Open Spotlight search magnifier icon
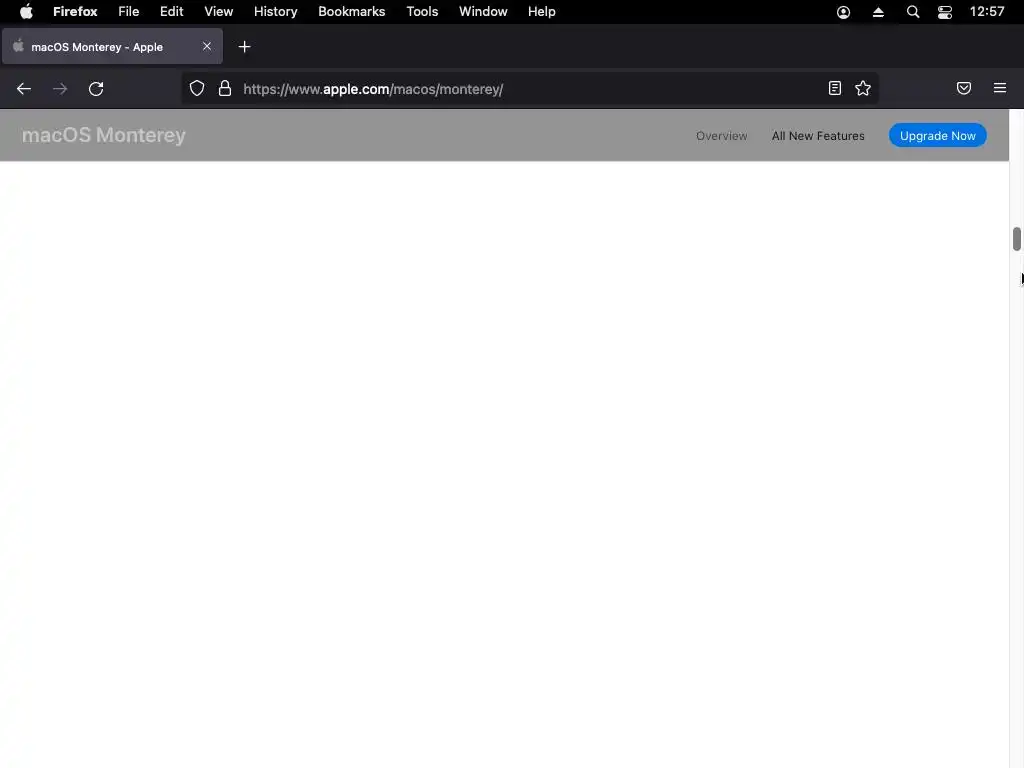1024x768 pixels. pyautogui.click(x=913, y=12)
